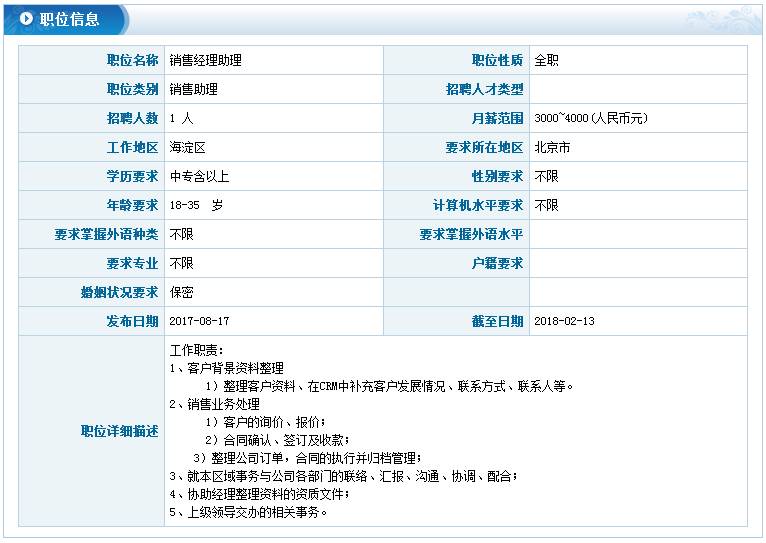This screenshot has height=543, width=766.
Task: Select the job title 销售经理助理
Action: [205, 60]
